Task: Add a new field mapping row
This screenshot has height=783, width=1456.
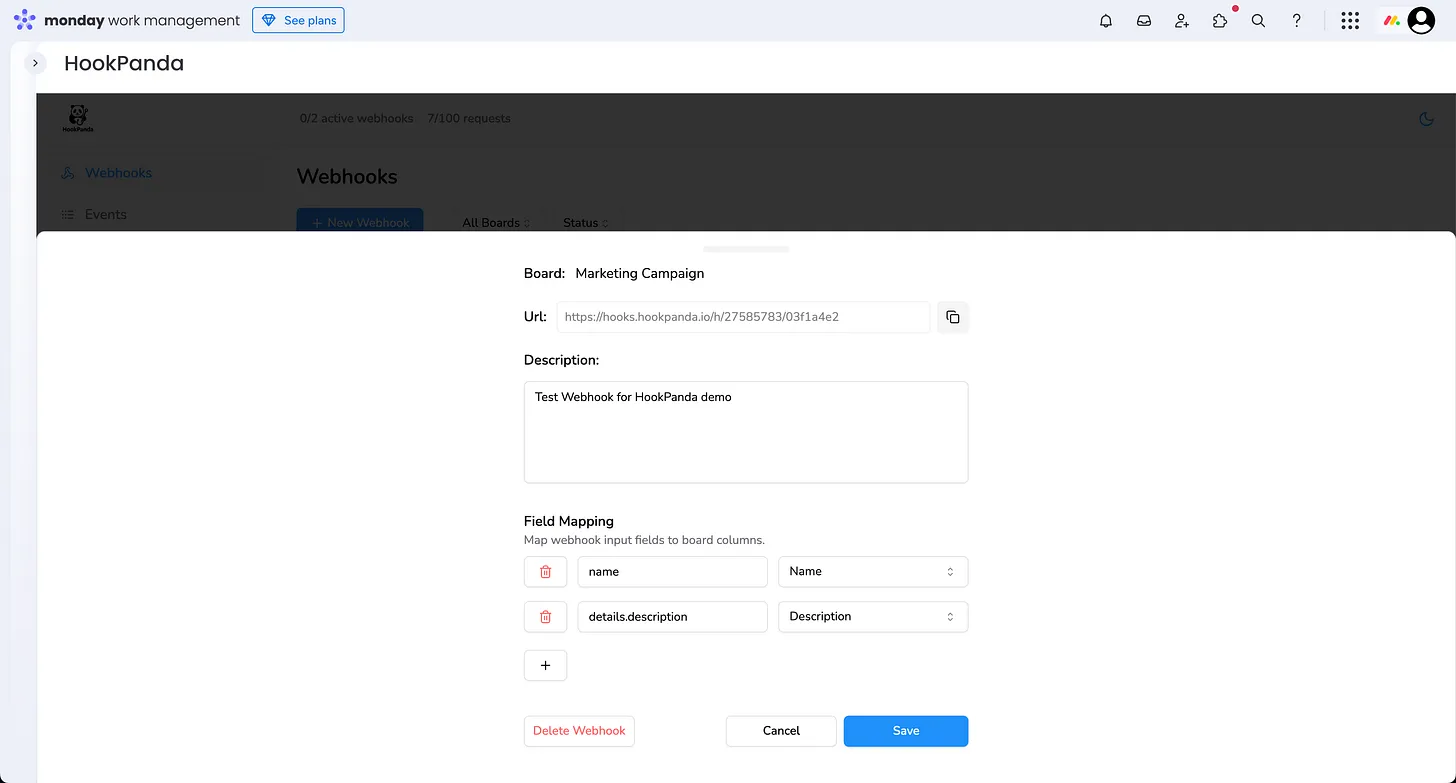Action: click(545, 666)
